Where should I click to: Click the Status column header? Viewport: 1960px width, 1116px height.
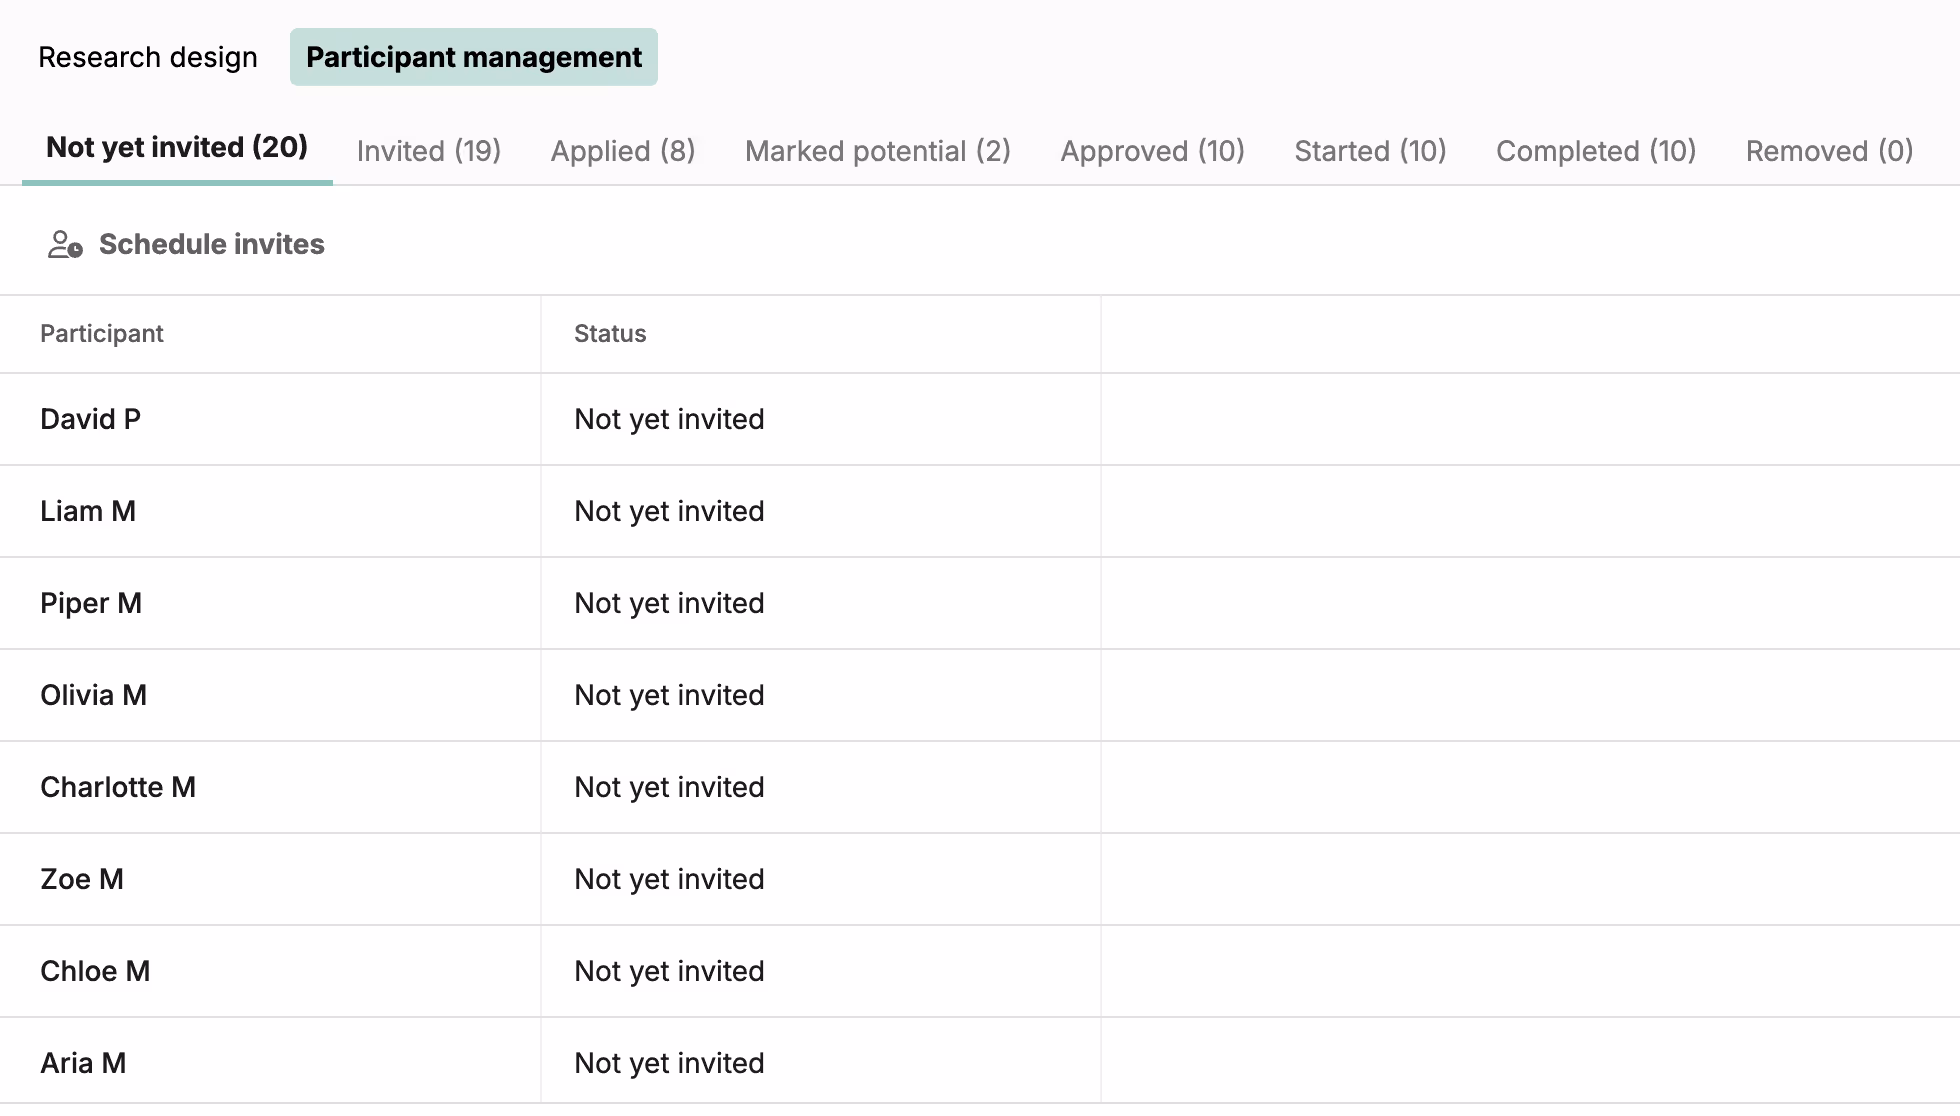tap(610, 334)
